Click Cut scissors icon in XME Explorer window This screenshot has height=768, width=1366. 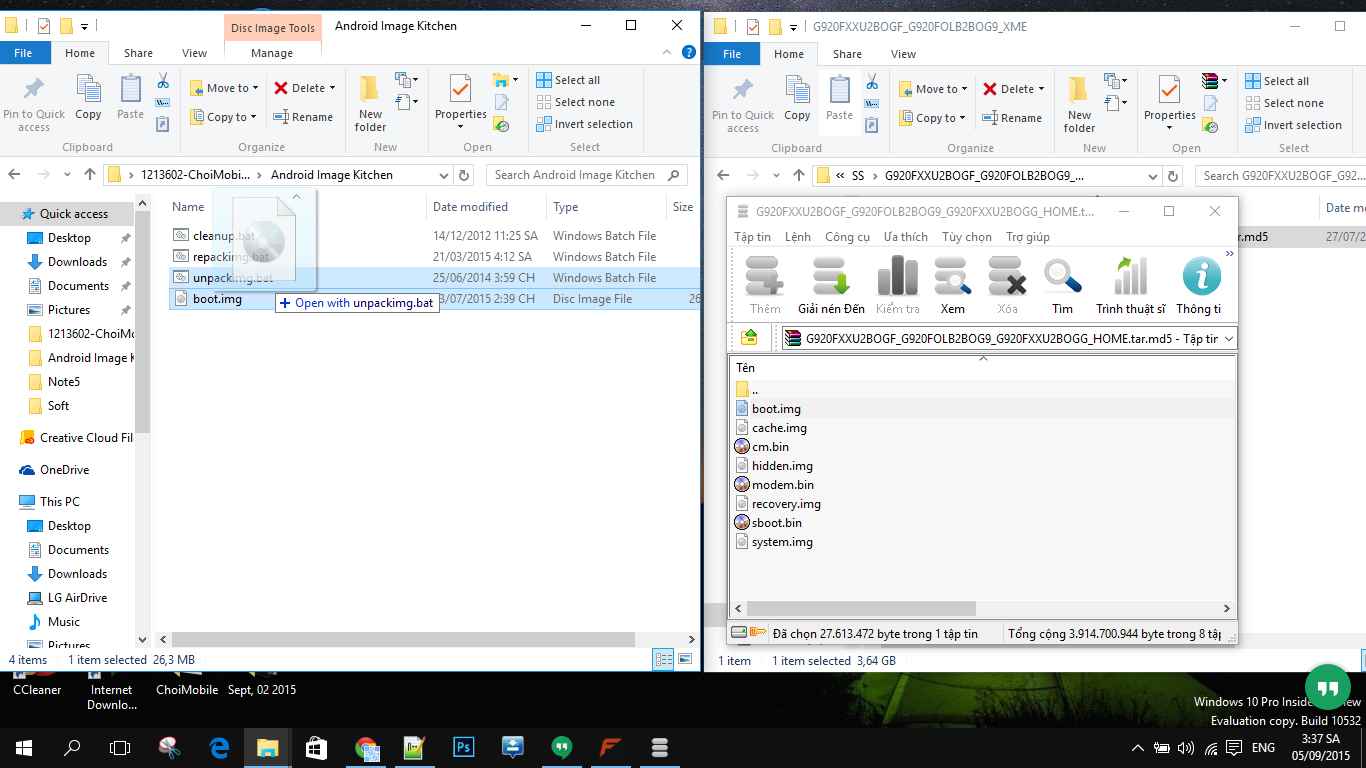point(872,82)
